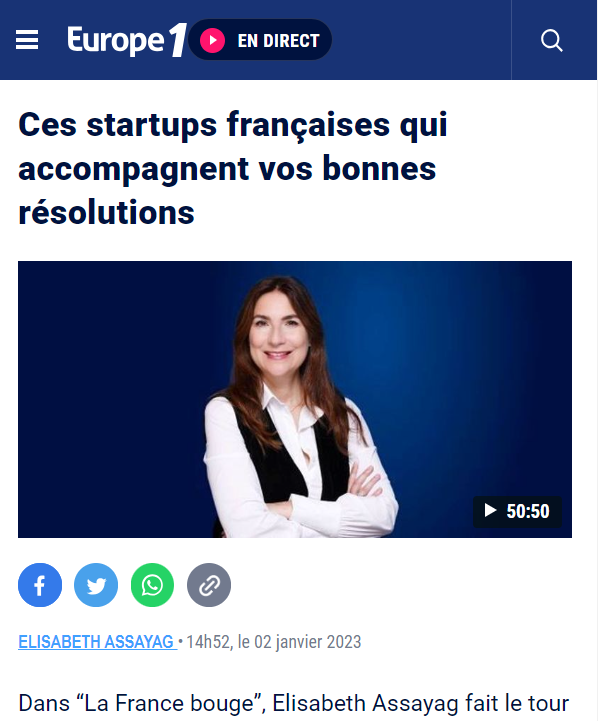Open the search magnifier icon

coord(552,40)
